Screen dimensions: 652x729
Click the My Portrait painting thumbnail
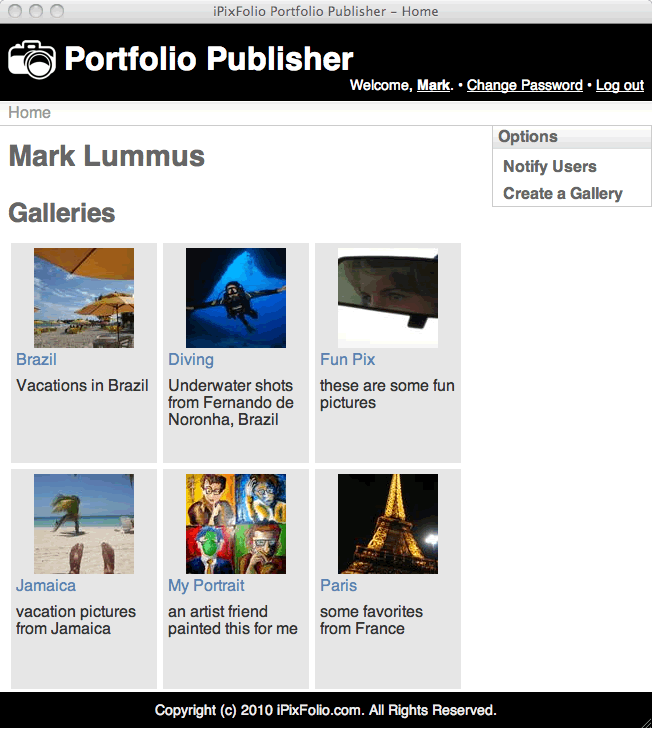point(236,524)
